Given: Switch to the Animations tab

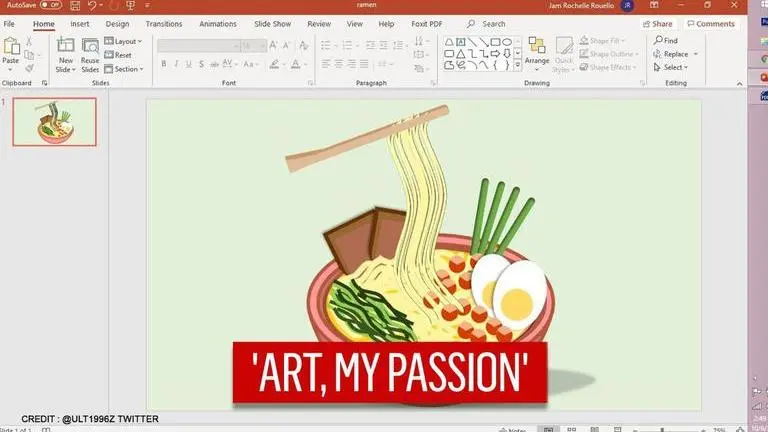Looking at the screenshot, I should 217,24.
